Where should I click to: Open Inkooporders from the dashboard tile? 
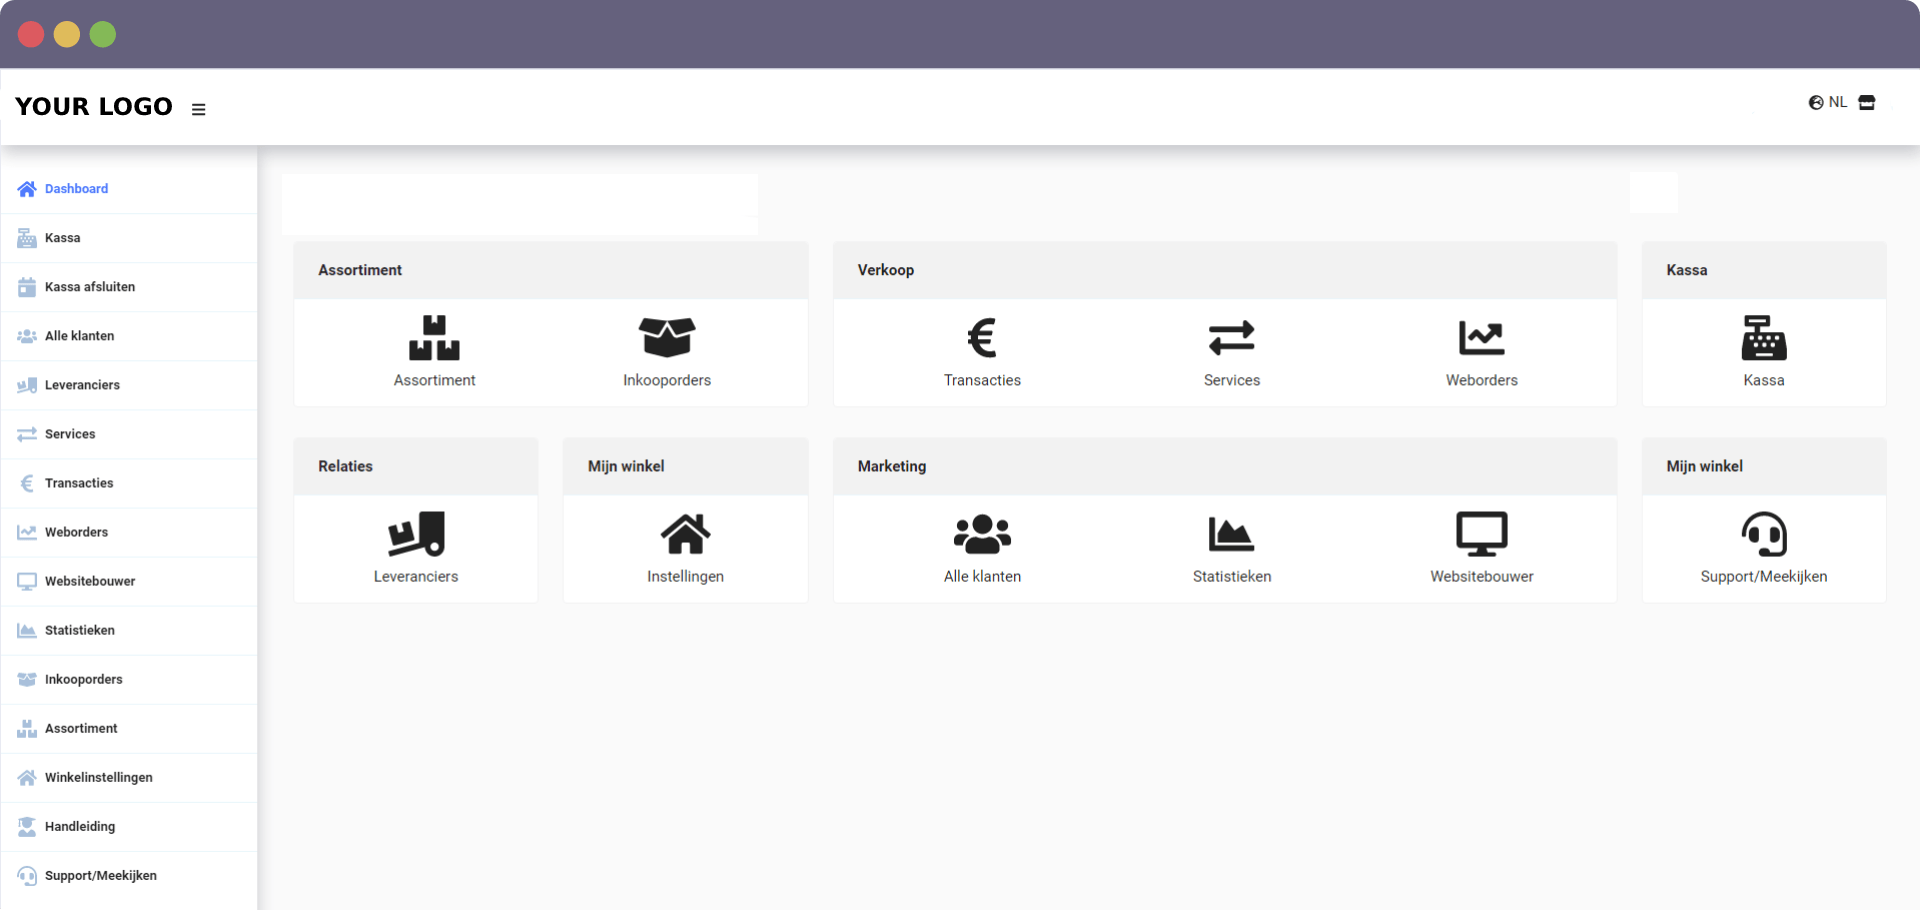click(x=667, y=350)
